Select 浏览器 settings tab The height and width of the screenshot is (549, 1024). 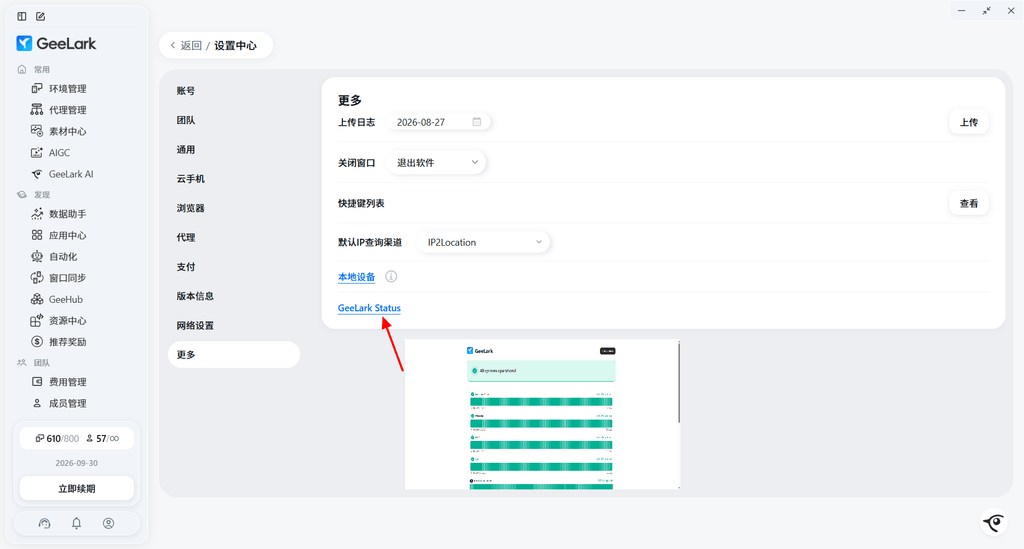tap(234, 208)
